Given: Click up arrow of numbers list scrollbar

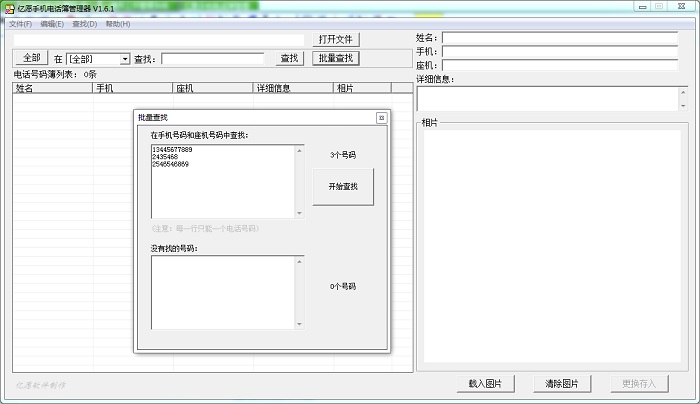Looking at the screenshot, I should [300, 150].
